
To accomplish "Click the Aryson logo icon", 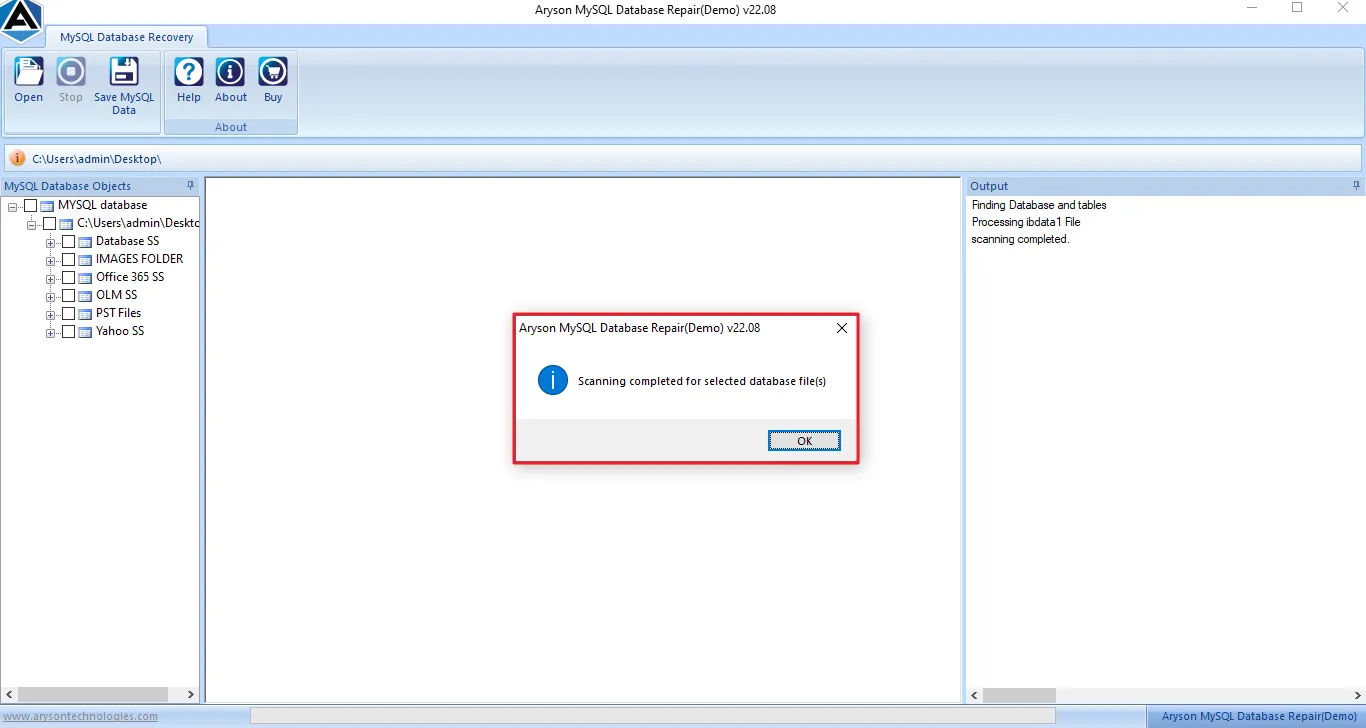I will [21, 20].
